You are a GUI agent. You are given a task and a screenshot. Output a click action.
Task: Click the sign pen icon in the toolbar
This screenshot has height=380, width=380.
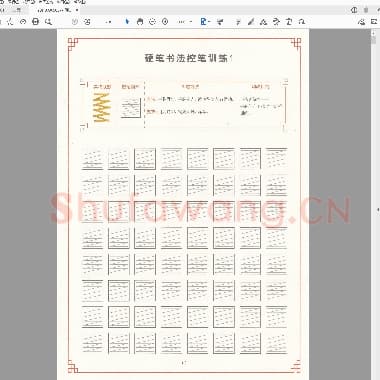coord(264,22)
